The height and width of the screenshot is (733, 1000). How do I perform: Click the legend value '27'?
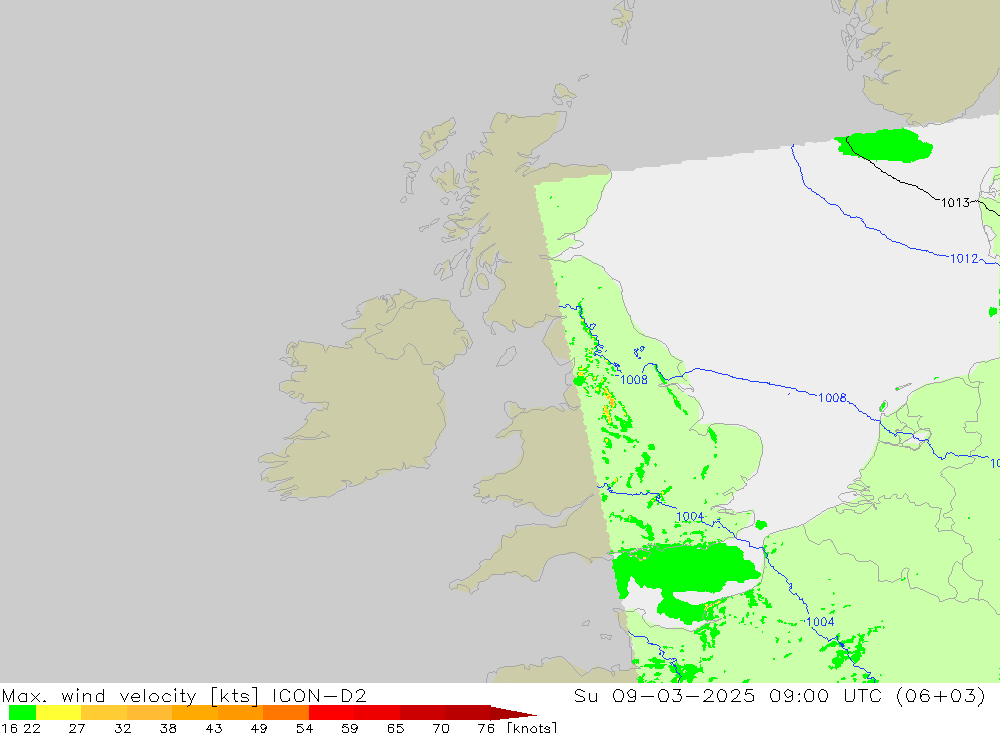[x=77, y=728]
